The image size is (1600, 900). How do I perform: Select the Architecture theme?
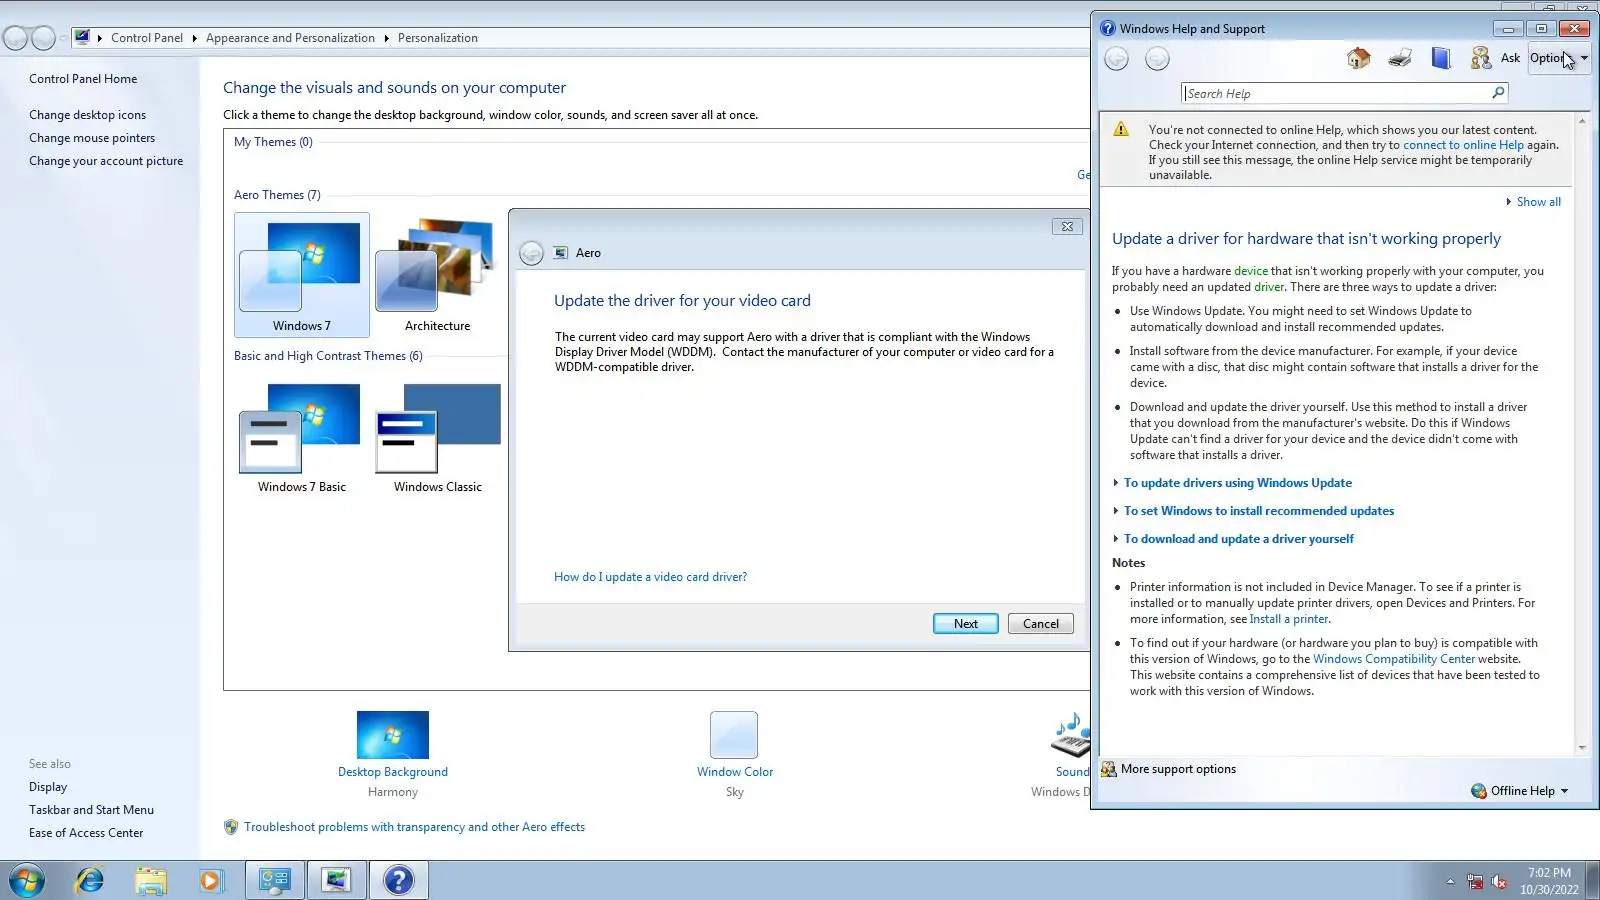(x=437, y=275)
